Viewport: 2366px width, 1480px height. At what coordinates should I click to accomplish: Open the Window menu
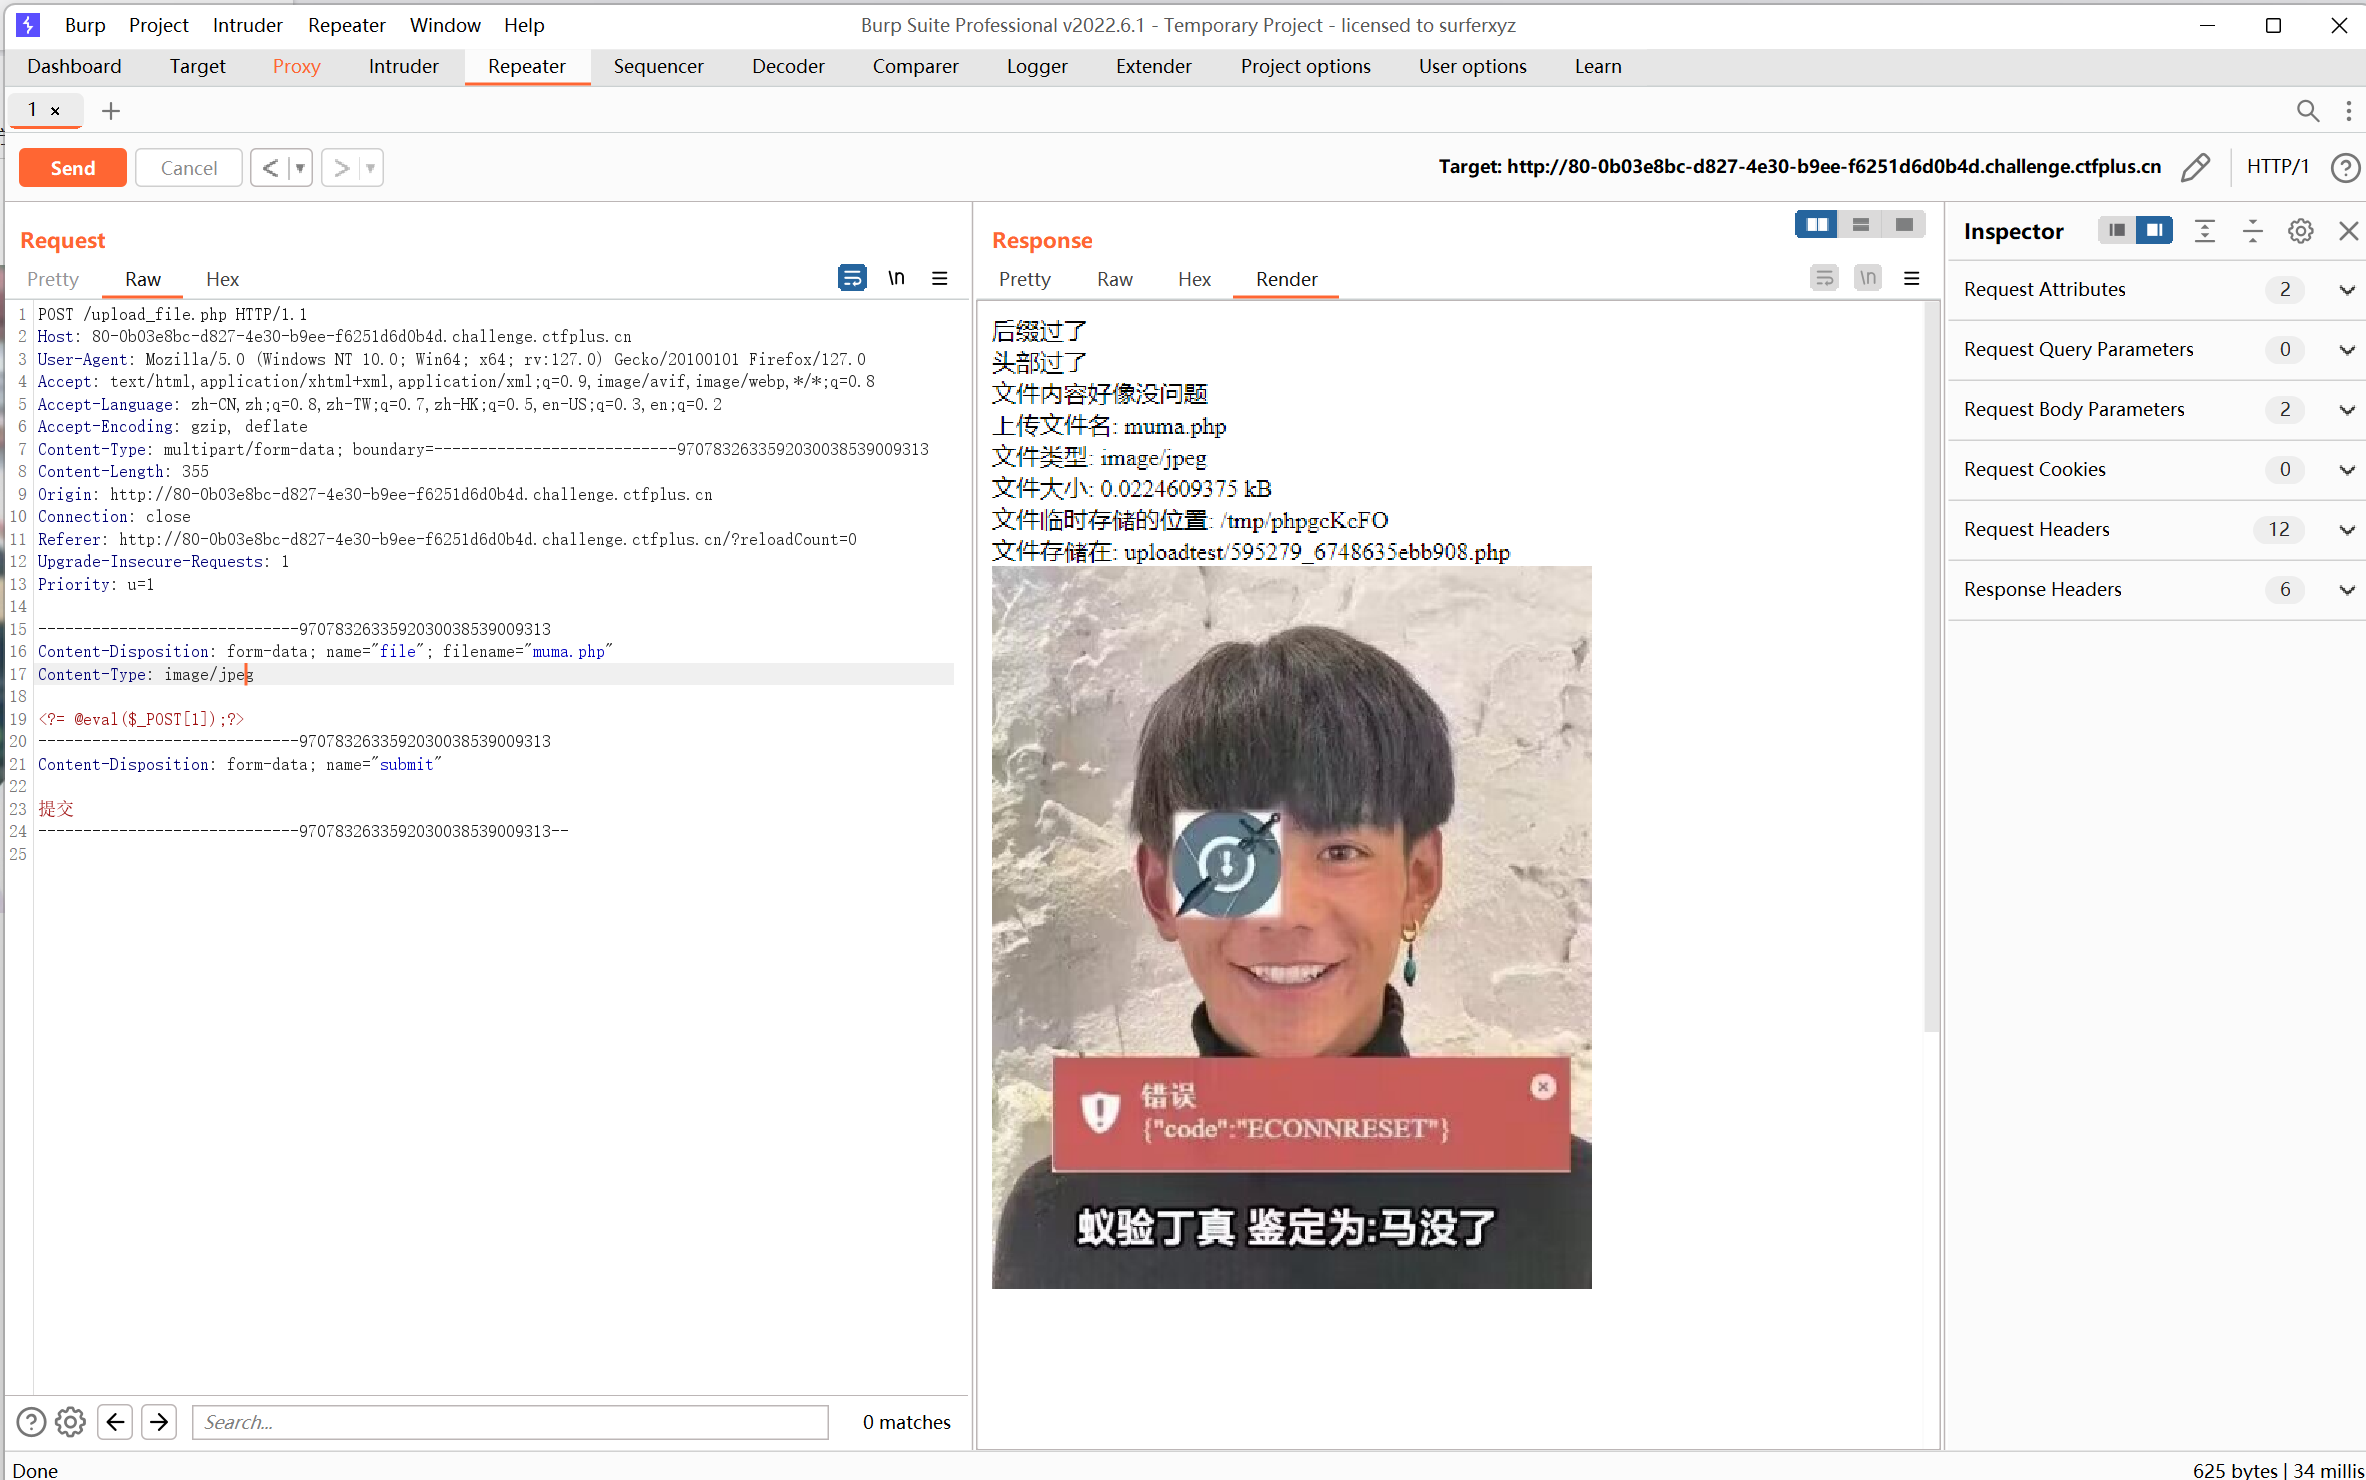[445, 25]
